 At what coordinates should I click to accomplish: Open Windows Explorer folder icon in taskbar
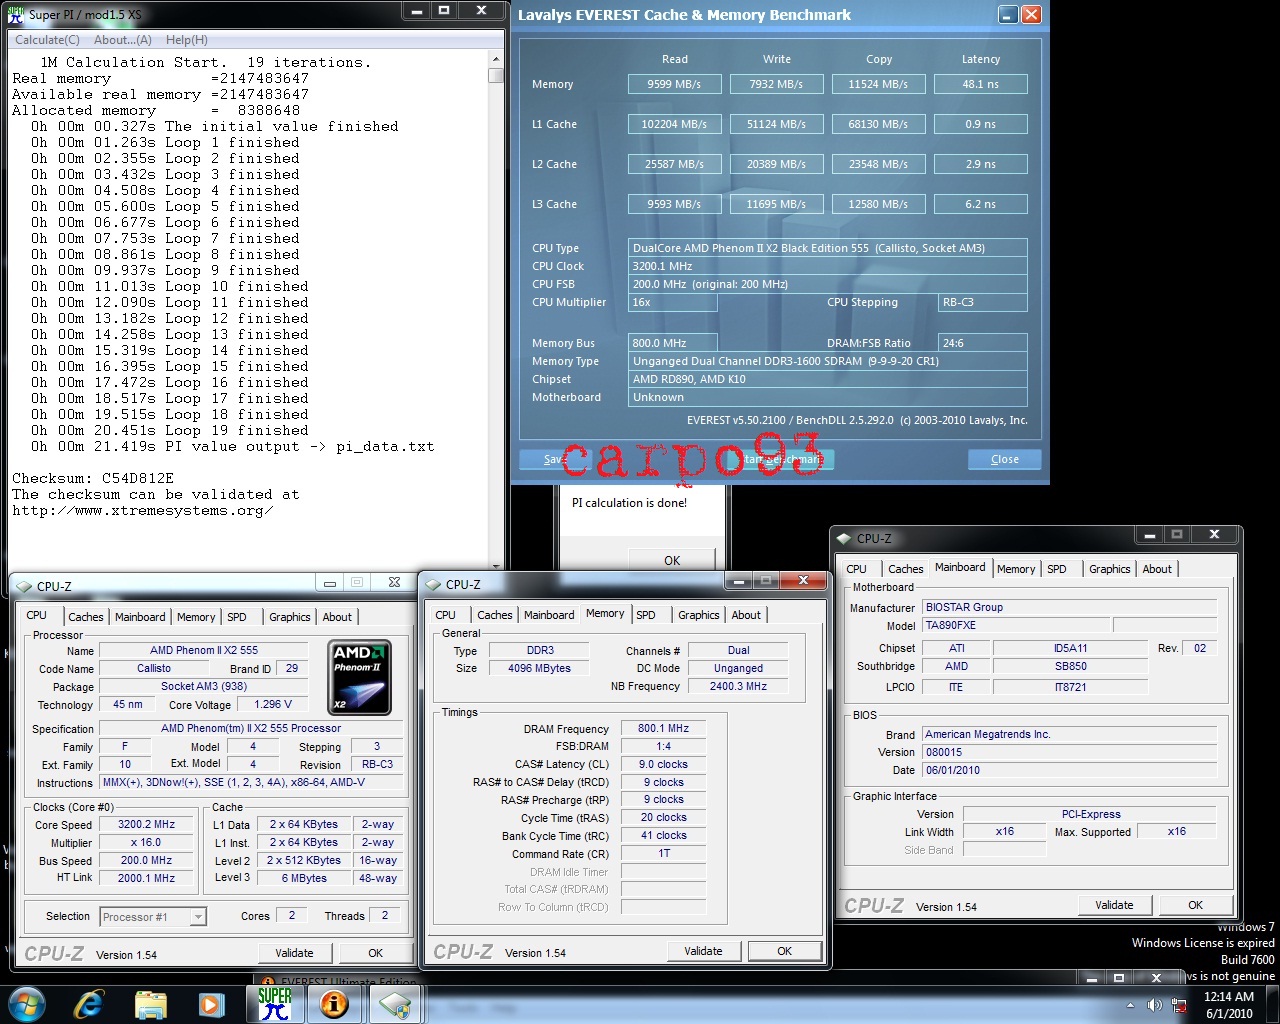151,1004
